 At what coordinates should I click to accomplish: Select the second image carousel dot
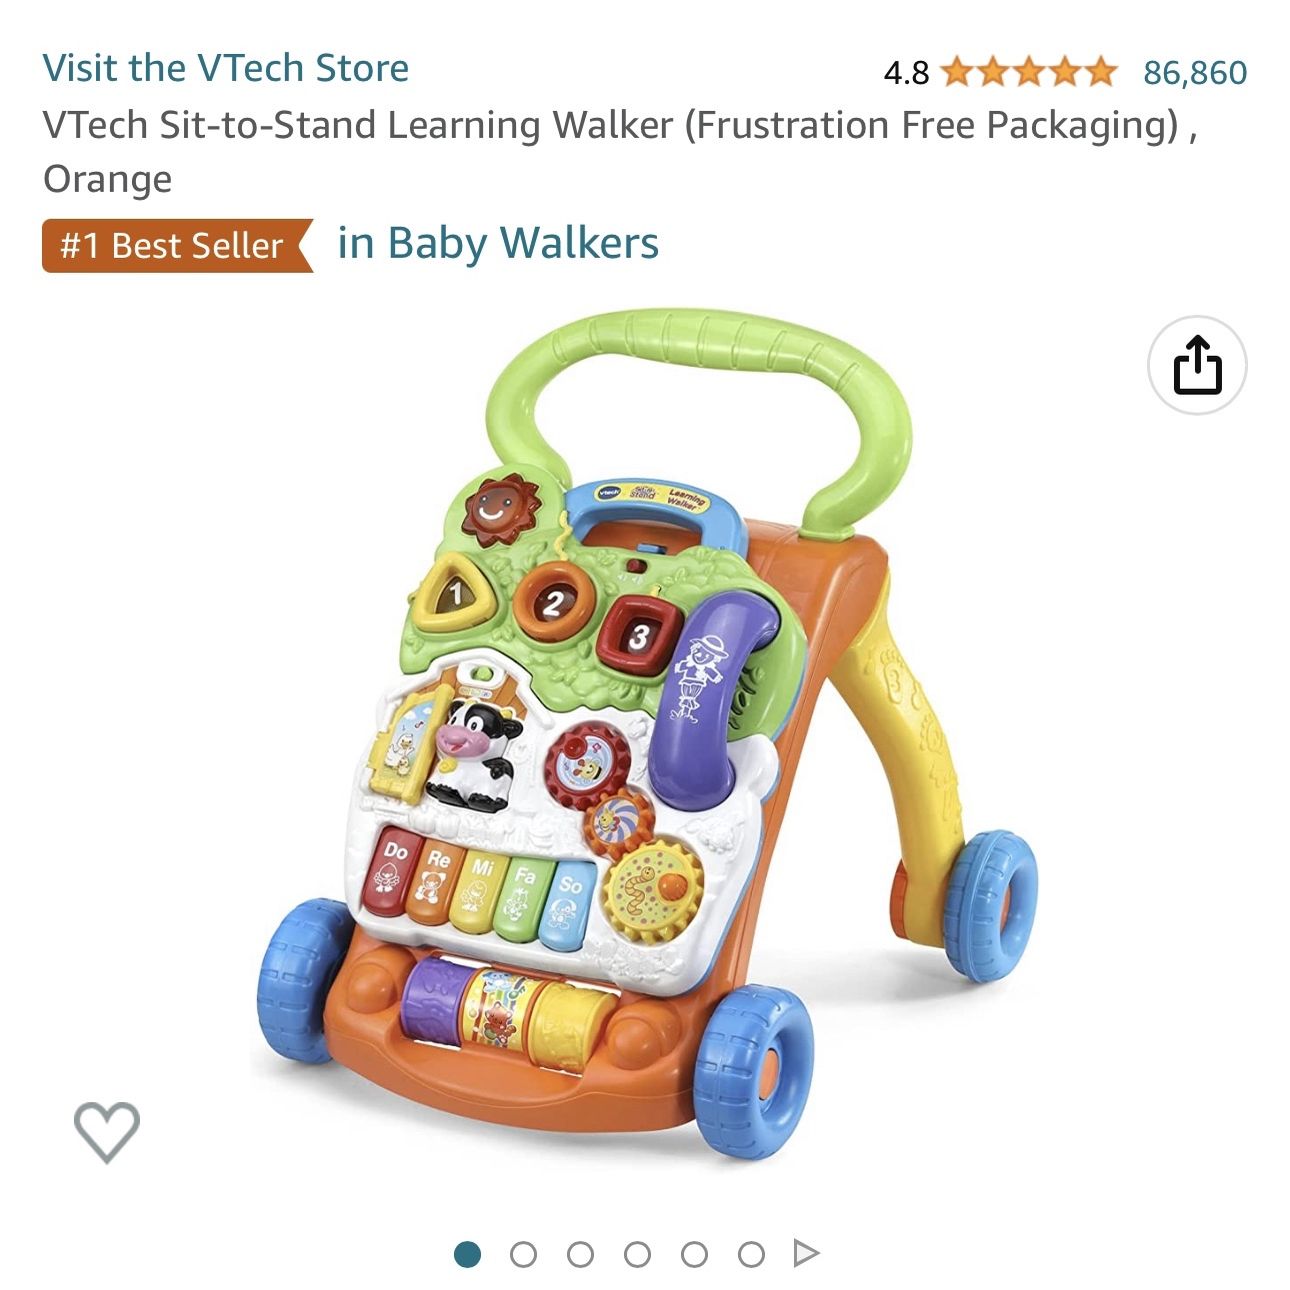point(523,1254)
